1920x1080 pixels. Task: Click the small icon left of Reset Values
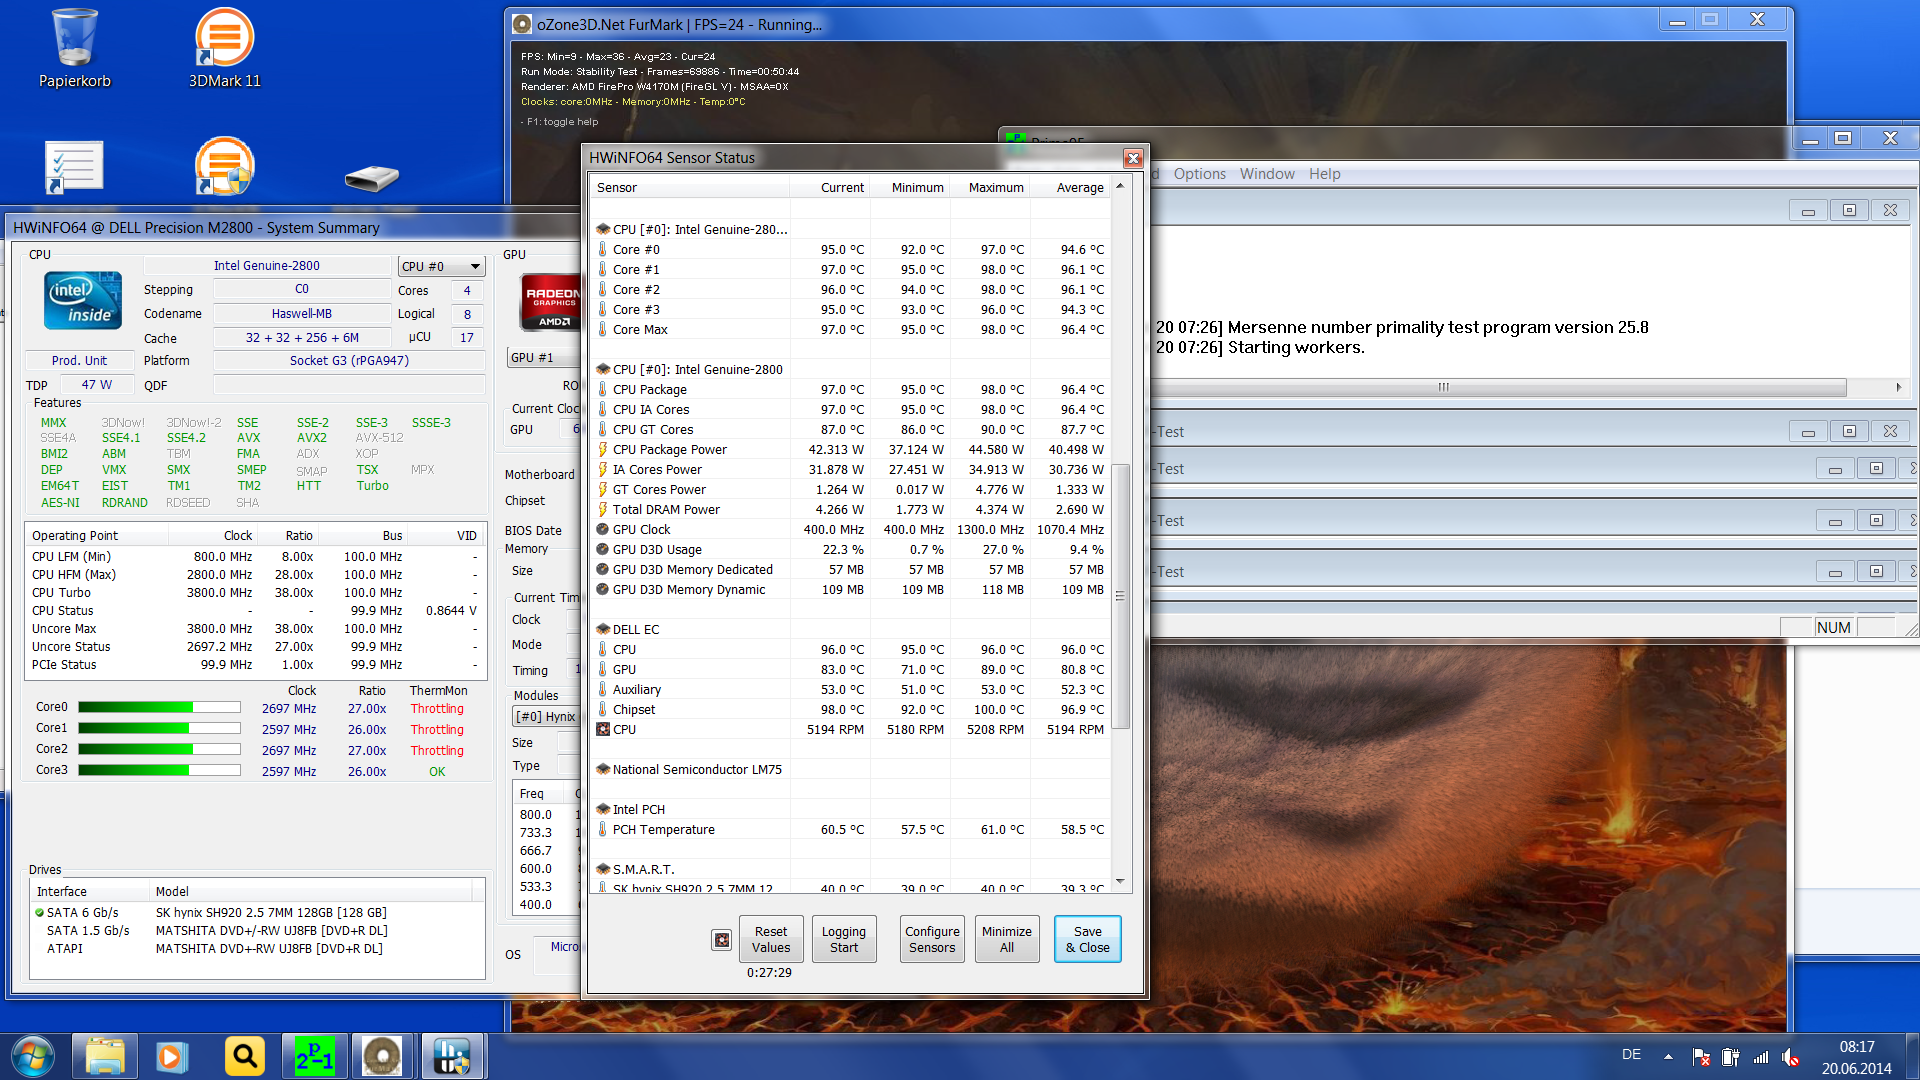[721, 940]
